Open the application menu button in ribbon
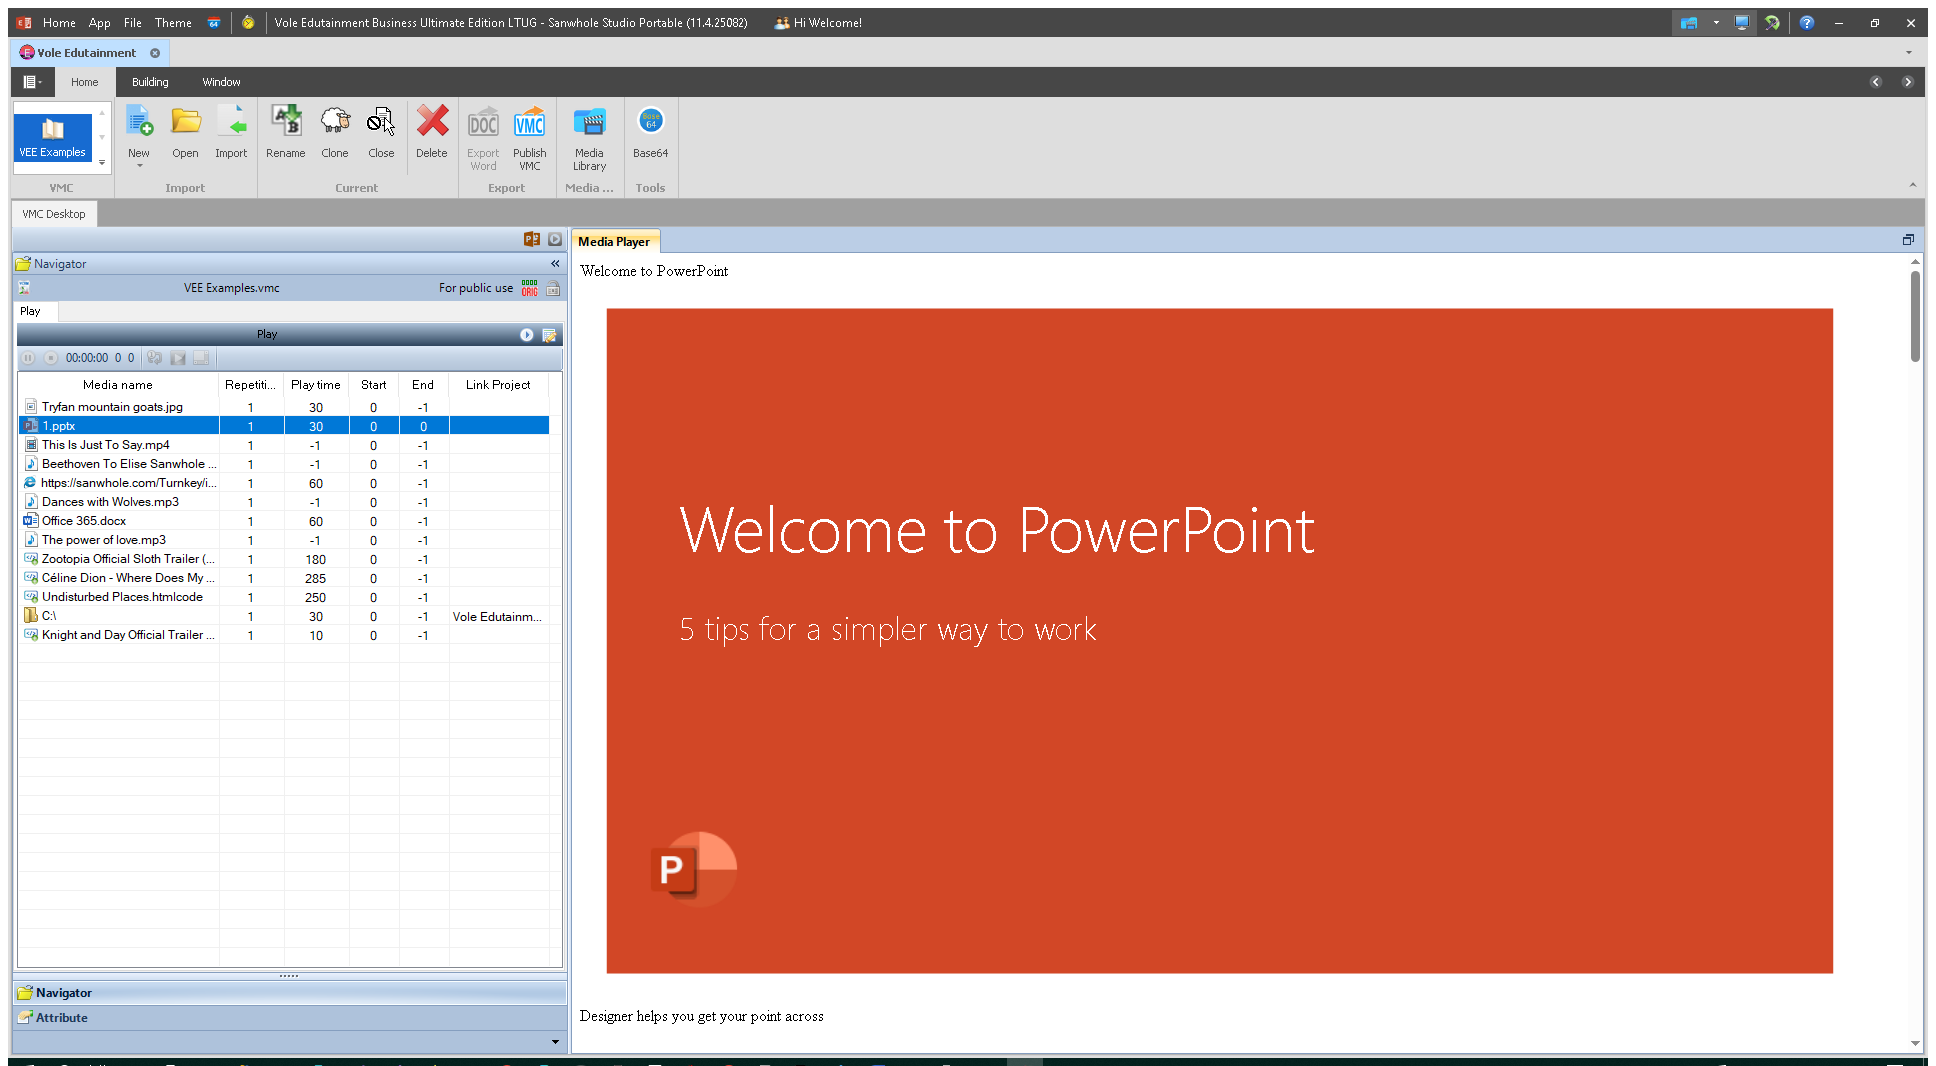This screenshot has height=1066, width=1936. (33, 82)
